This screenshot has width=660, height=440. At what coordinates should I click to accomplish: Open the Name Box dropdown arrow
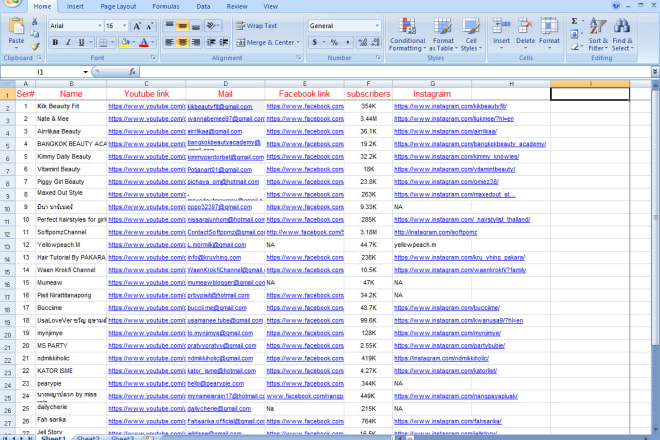tap(85, 72)
